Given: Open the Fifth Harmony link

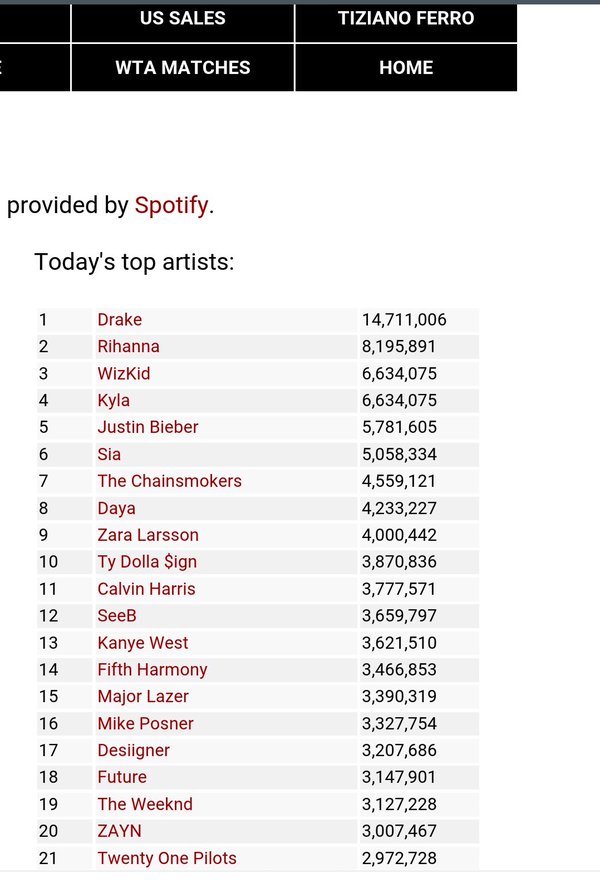Looking at the screenshot, I should coord(152,670).
